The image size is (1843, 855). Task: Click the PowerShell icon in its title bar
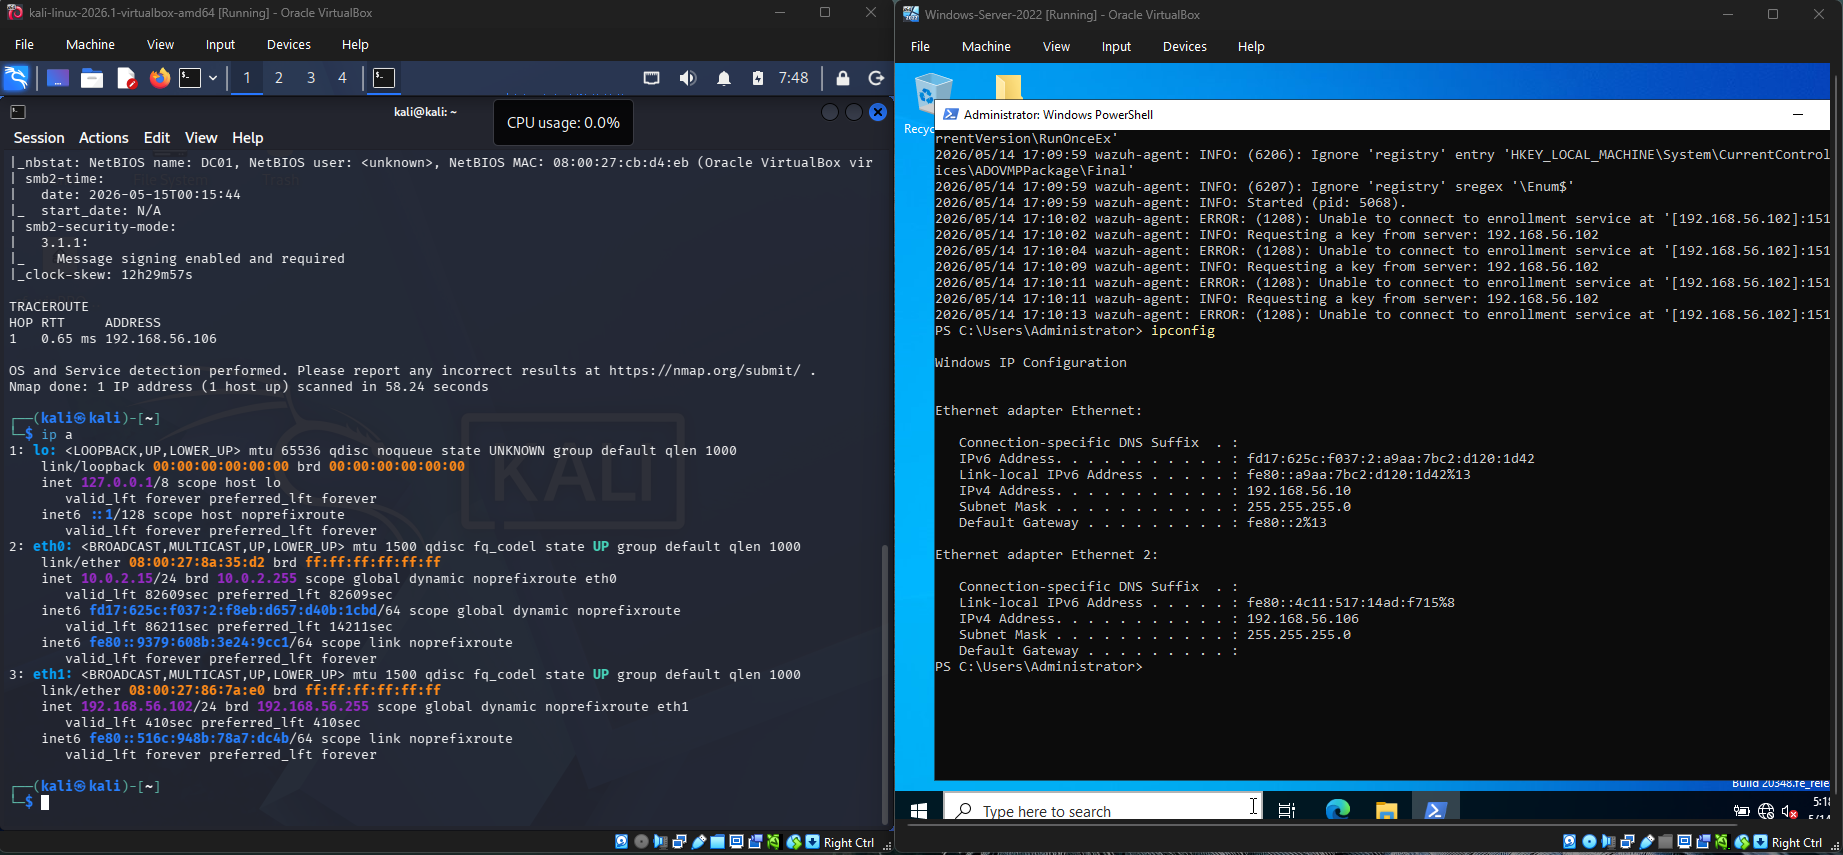[951, 114]
